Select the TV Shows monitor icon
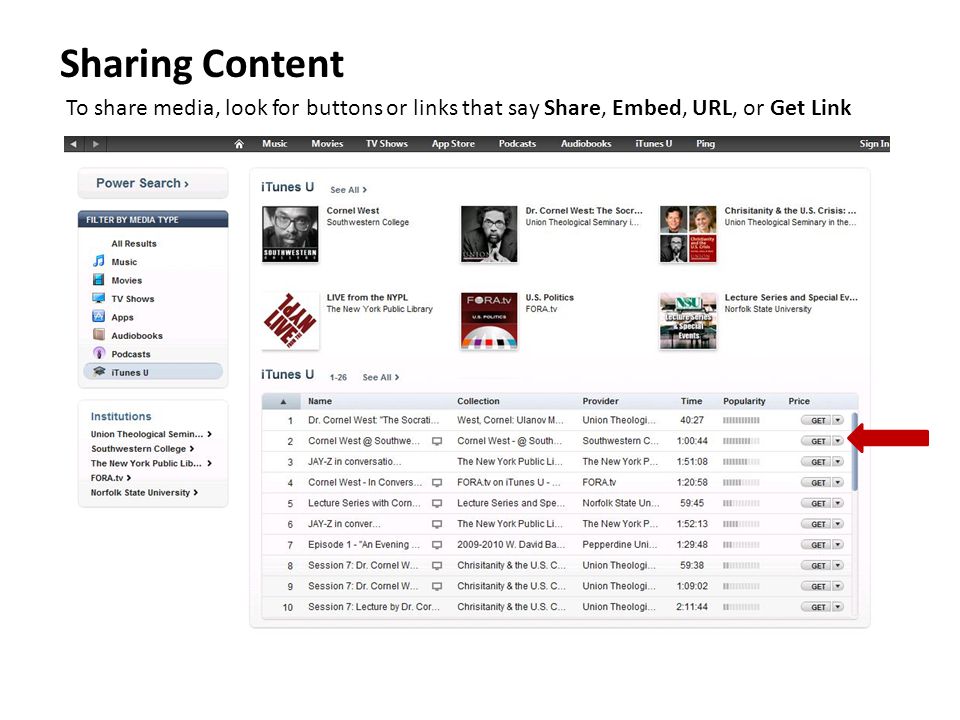The image size is (960, 720). (x=99, y=298)
